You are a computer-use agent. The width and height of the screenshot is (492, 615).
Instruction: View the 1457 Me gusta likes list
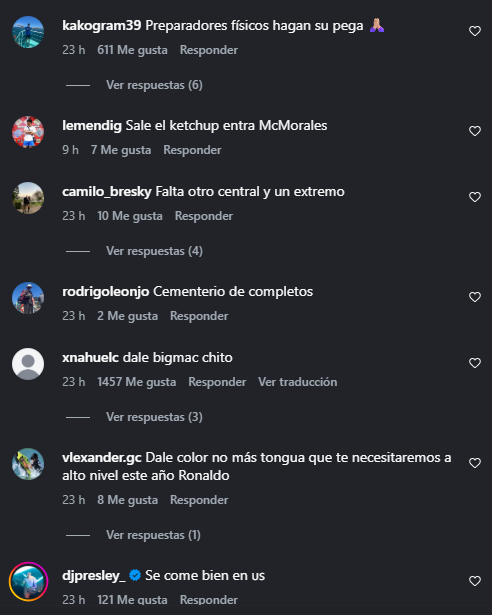(137, 382)
